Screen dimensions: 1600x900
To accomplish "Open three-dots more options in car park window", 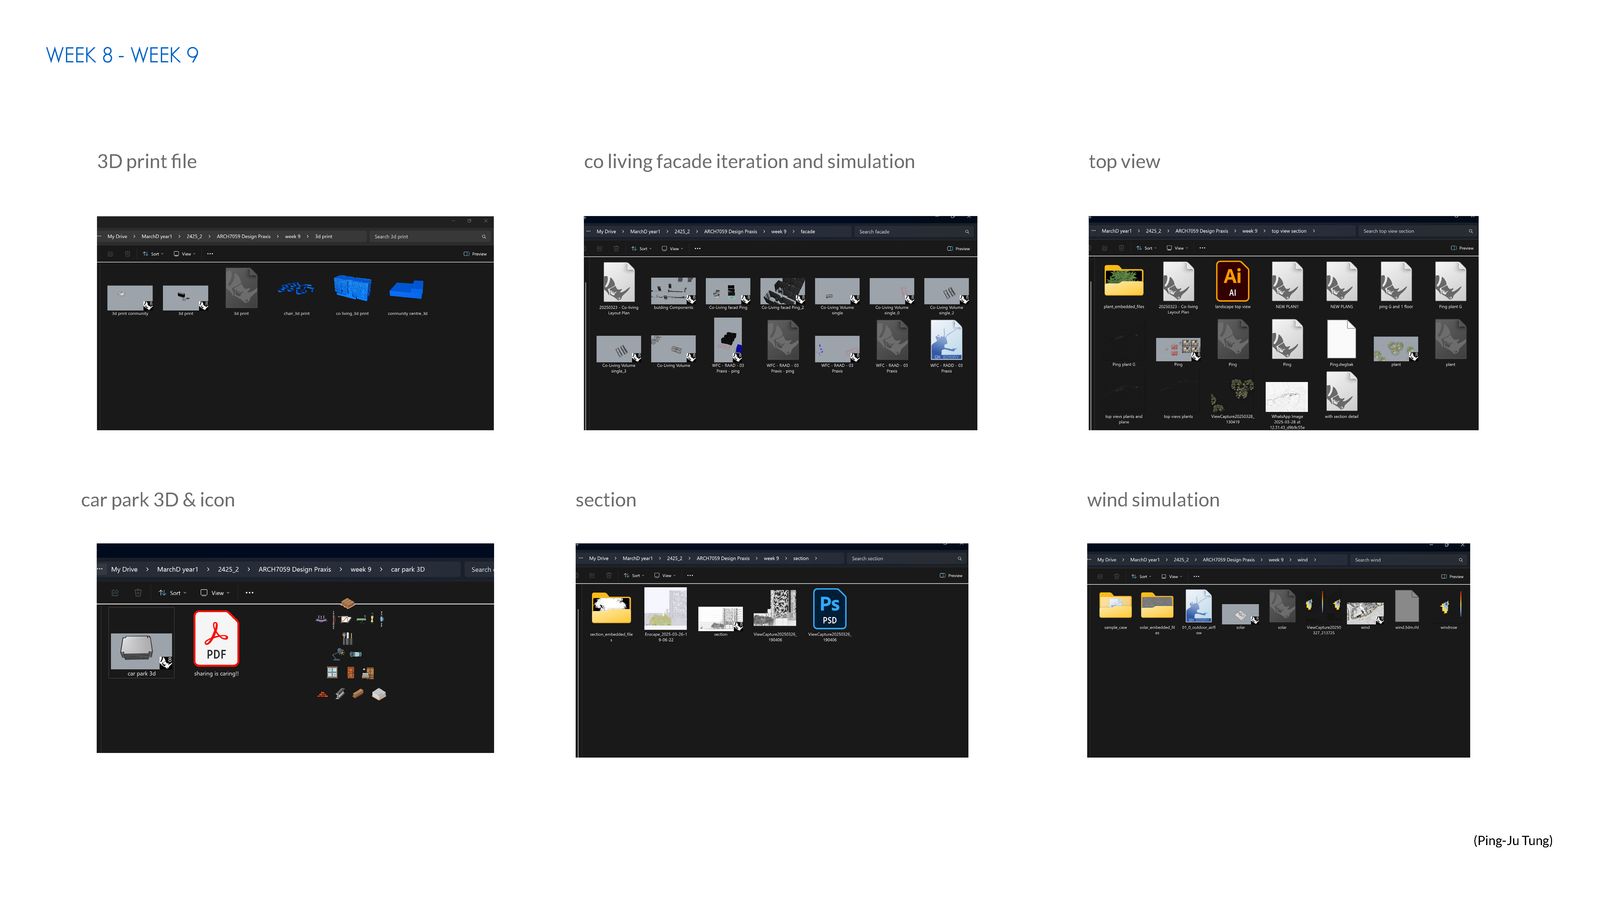I will point(250,593).
